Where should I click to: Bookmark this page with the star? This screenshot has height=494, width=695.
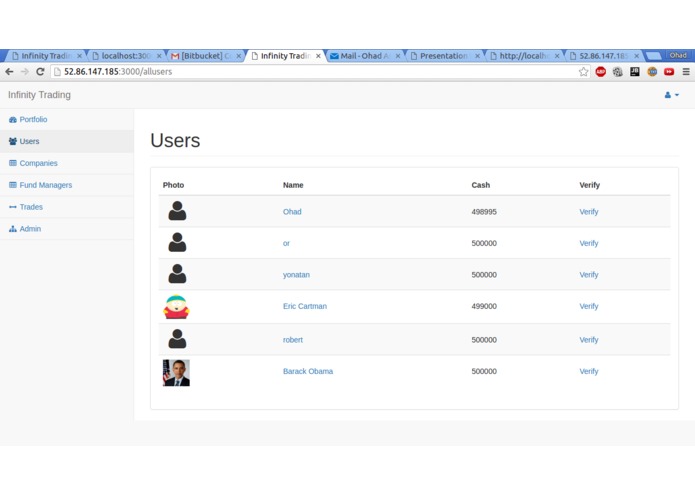[583, 72]
